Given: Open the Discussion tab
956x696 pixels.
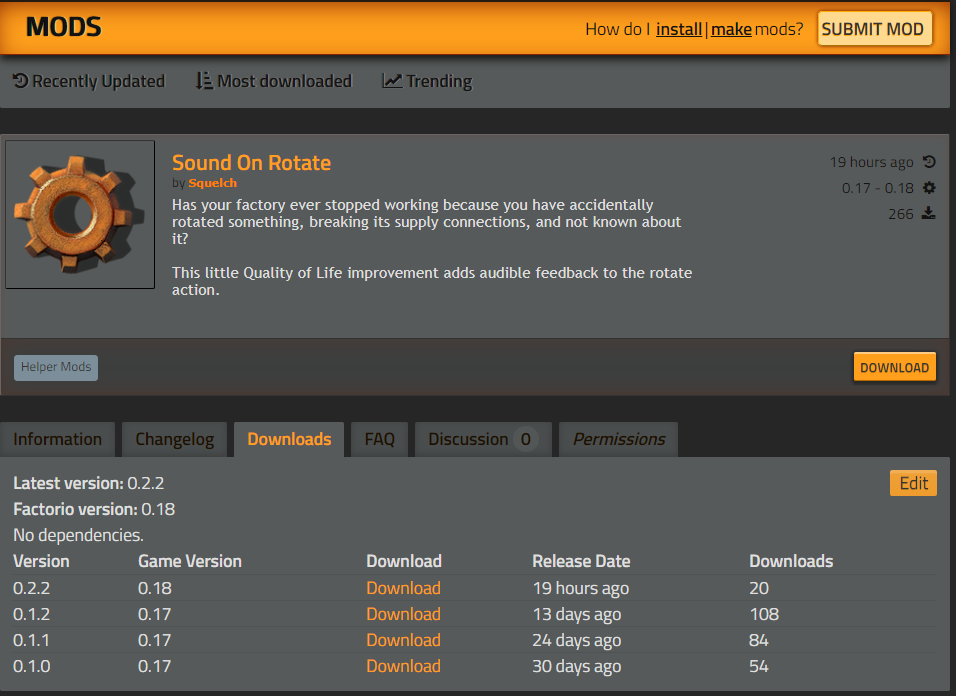Looking at the screenshot, I should click(x=483, y=439).
